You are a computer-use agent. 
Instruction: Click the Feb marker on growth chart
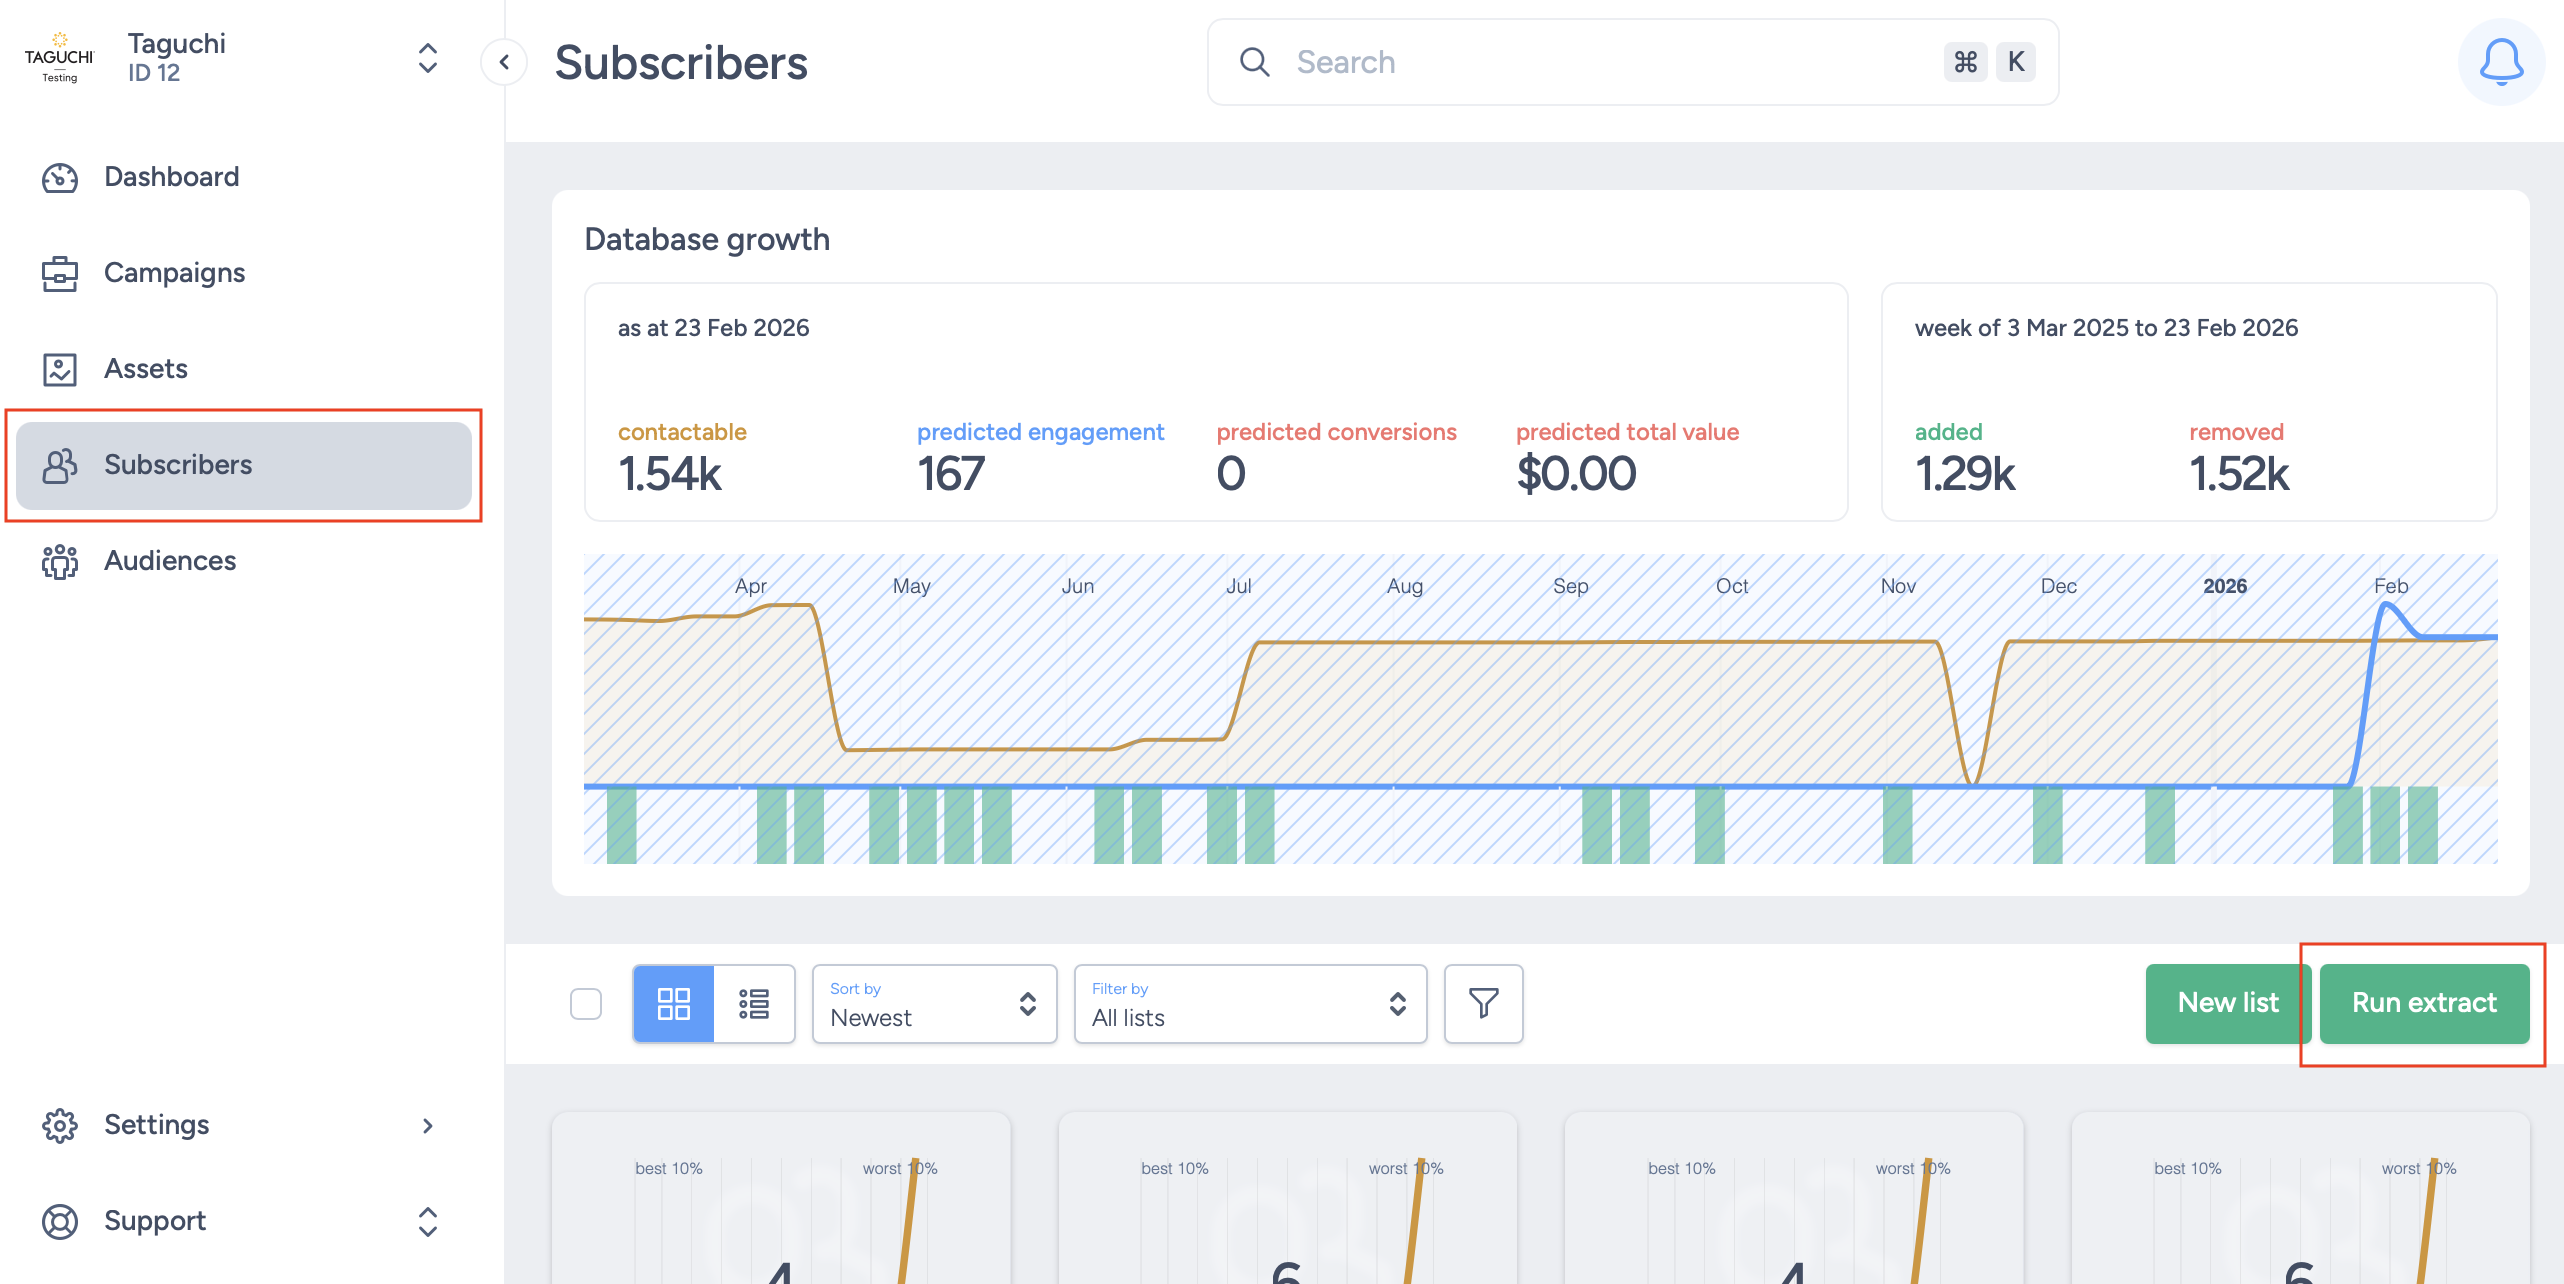coord(2390,586)
